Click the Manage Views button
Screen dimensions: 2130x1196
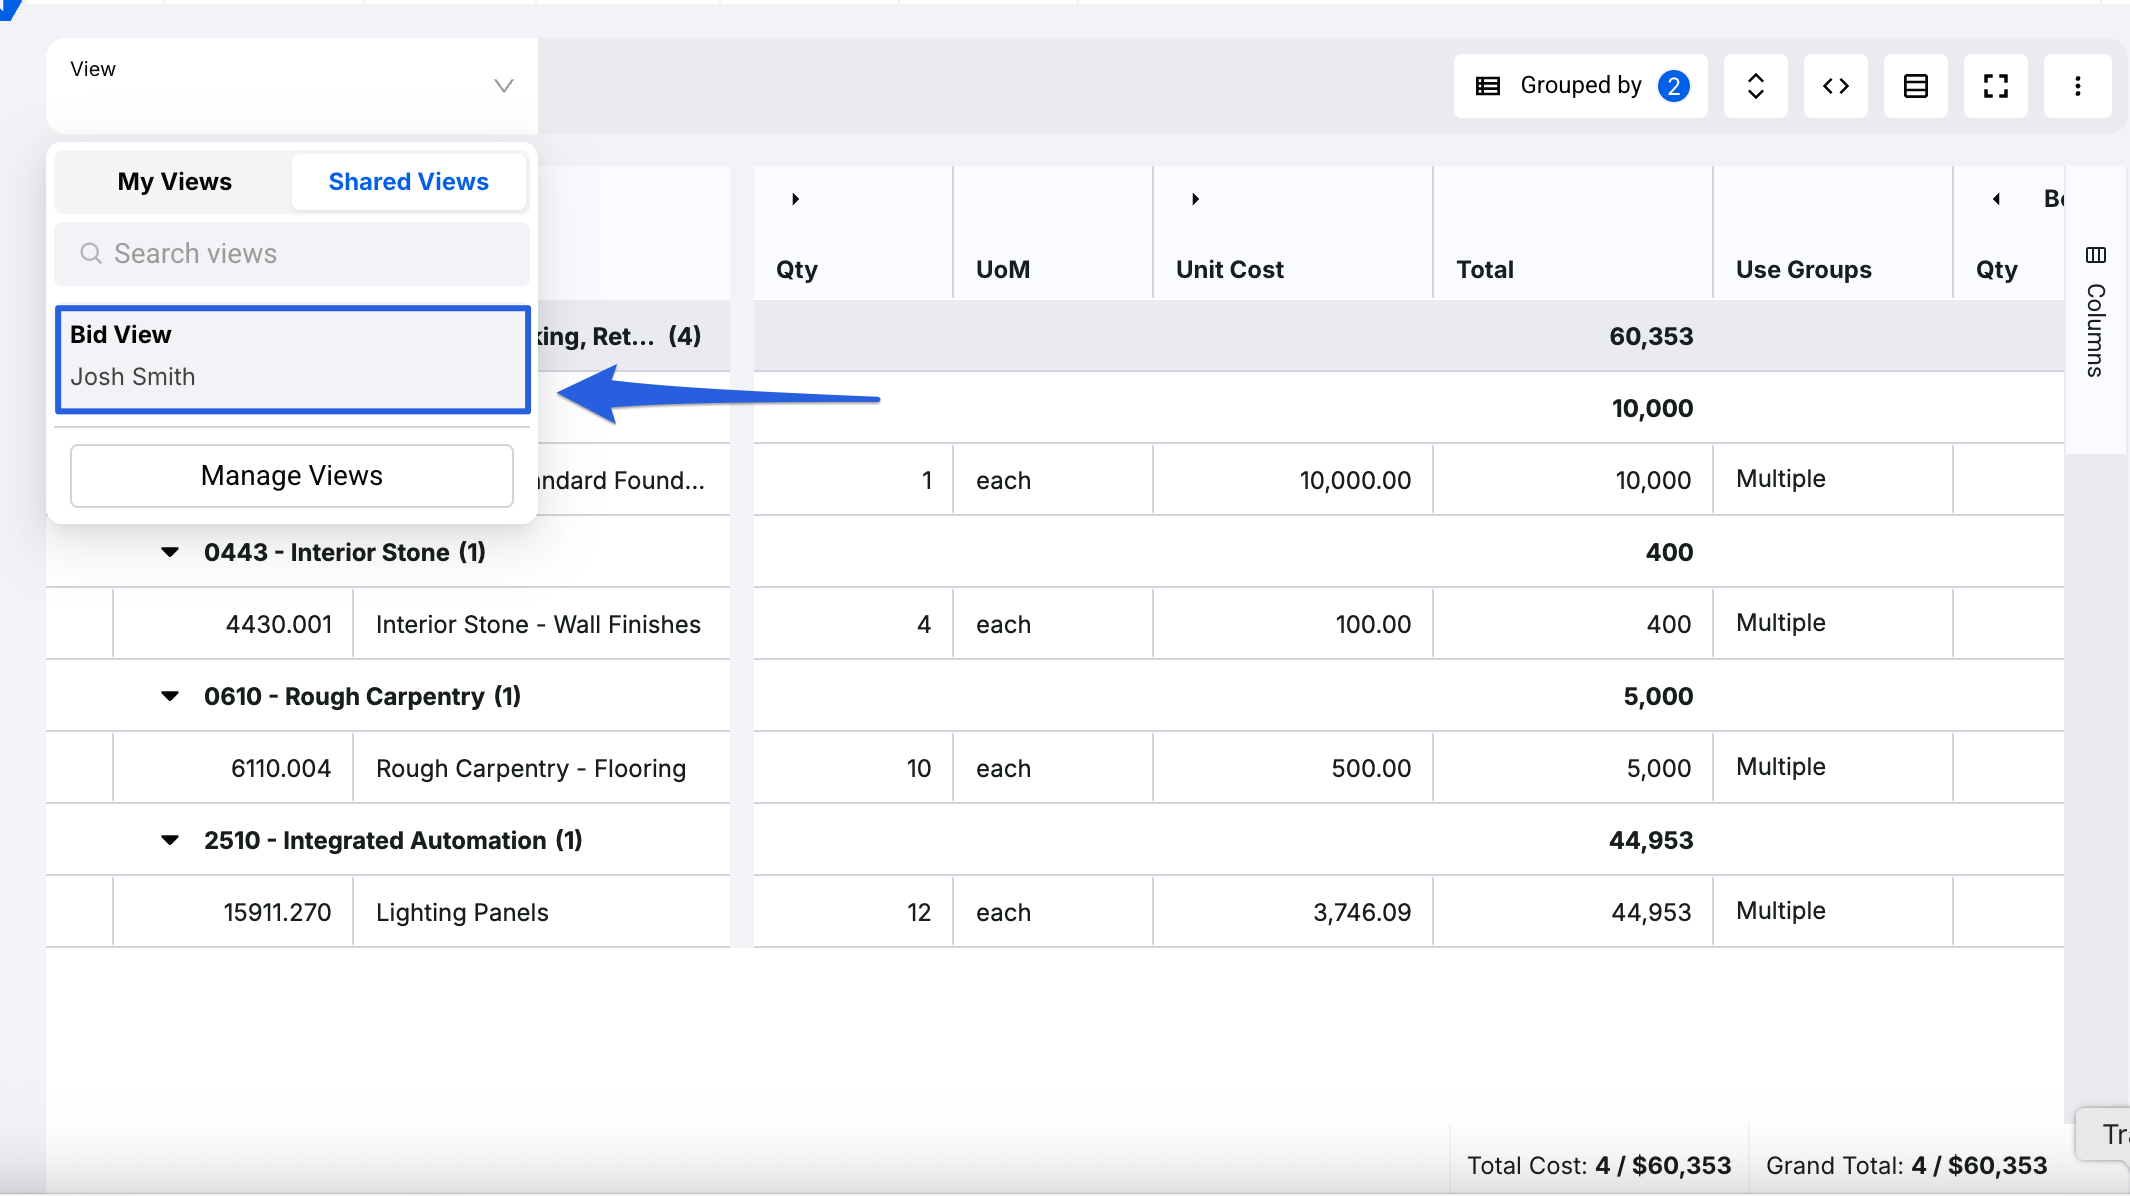291,476
